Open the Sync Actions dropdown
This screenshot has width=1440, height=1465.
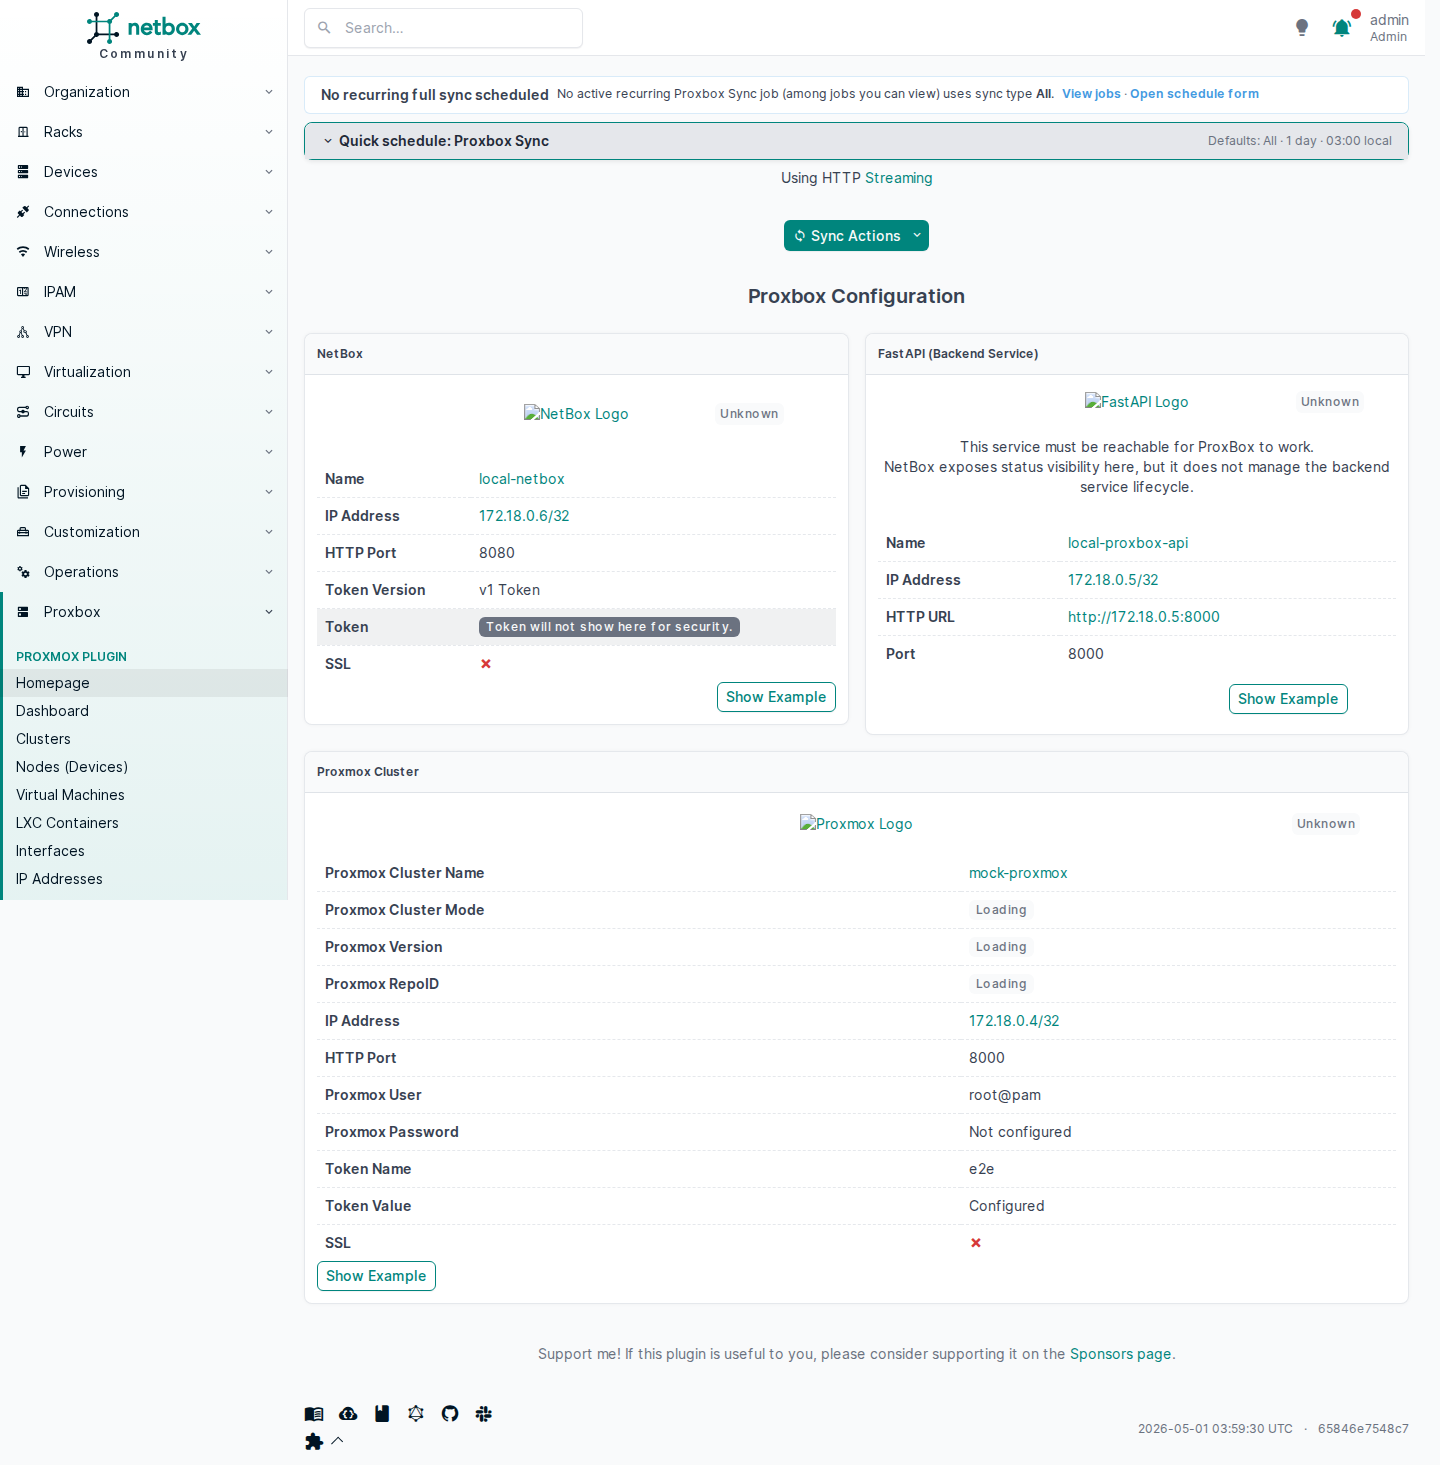[856, 236]
